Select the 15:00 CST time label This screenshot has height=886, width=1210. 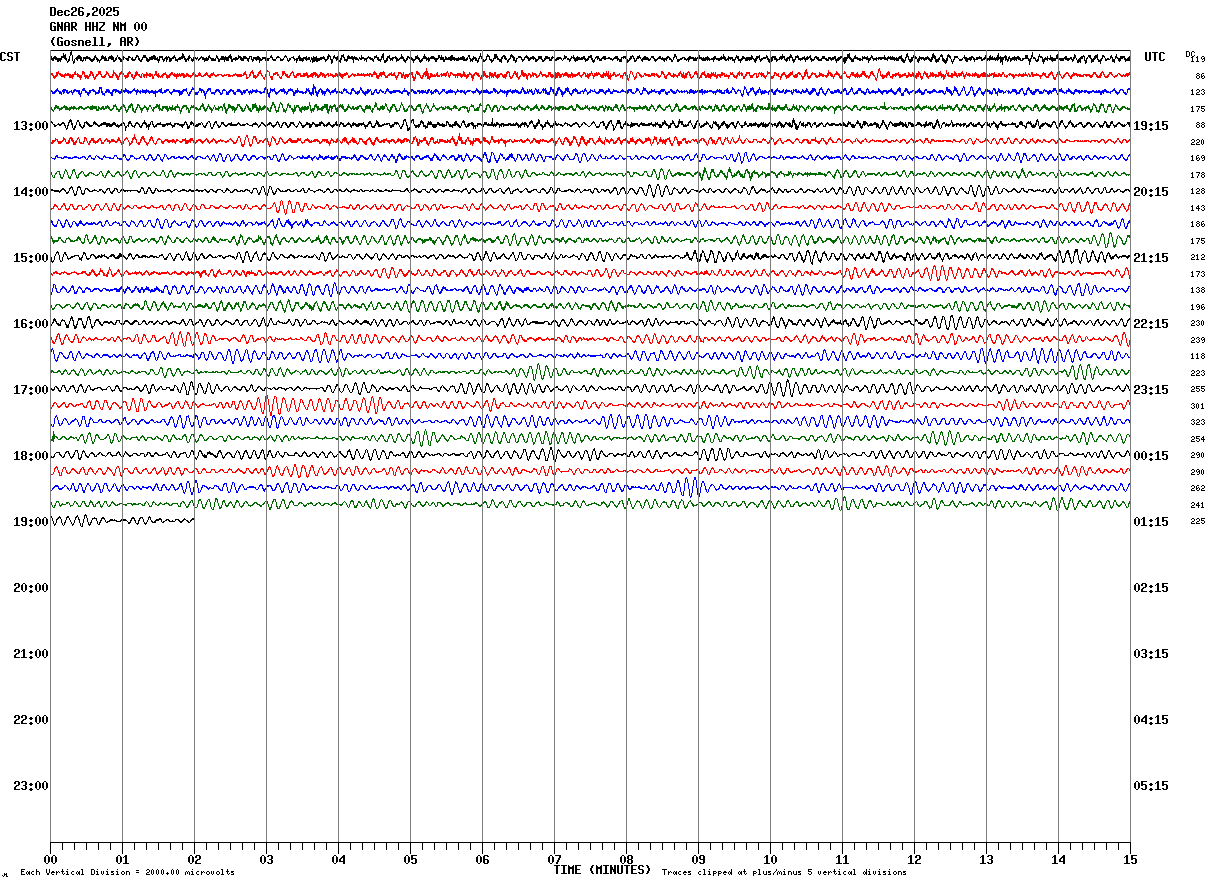coord(31,258)
